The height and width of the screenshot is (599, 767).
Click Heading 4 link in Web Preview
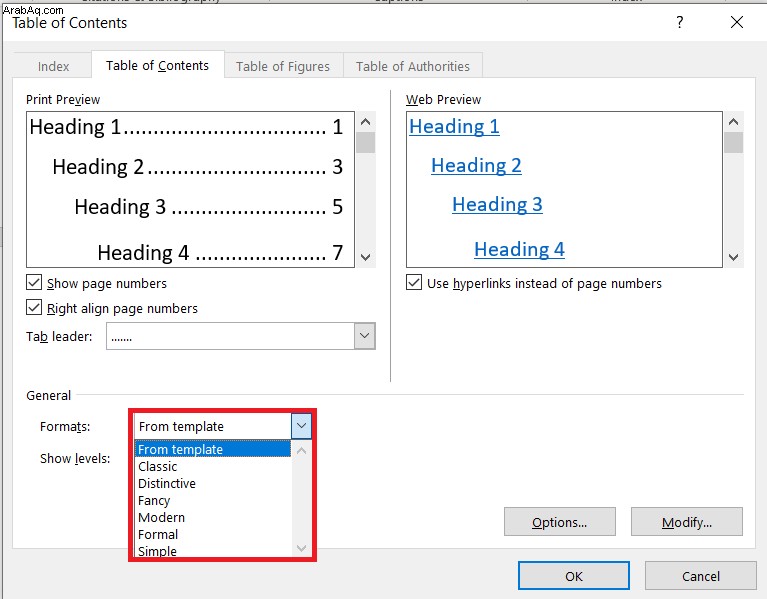519,250
